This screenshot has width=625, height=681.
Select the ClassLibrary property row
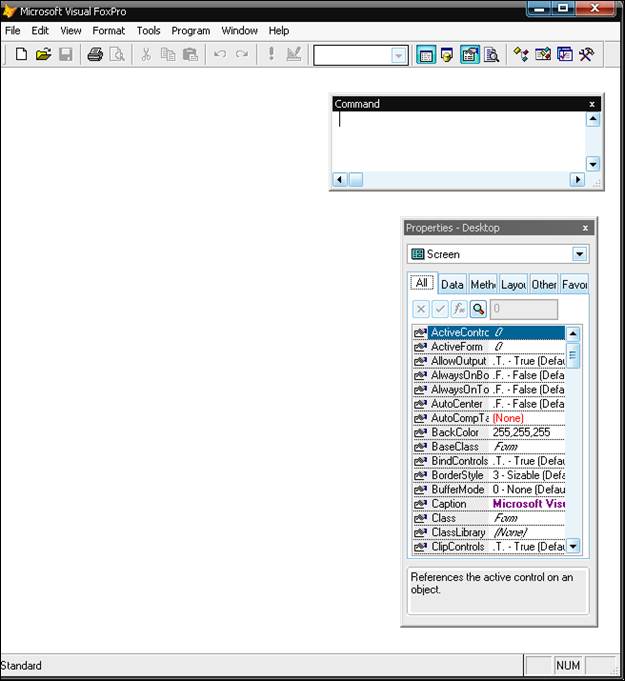point(489,532)
